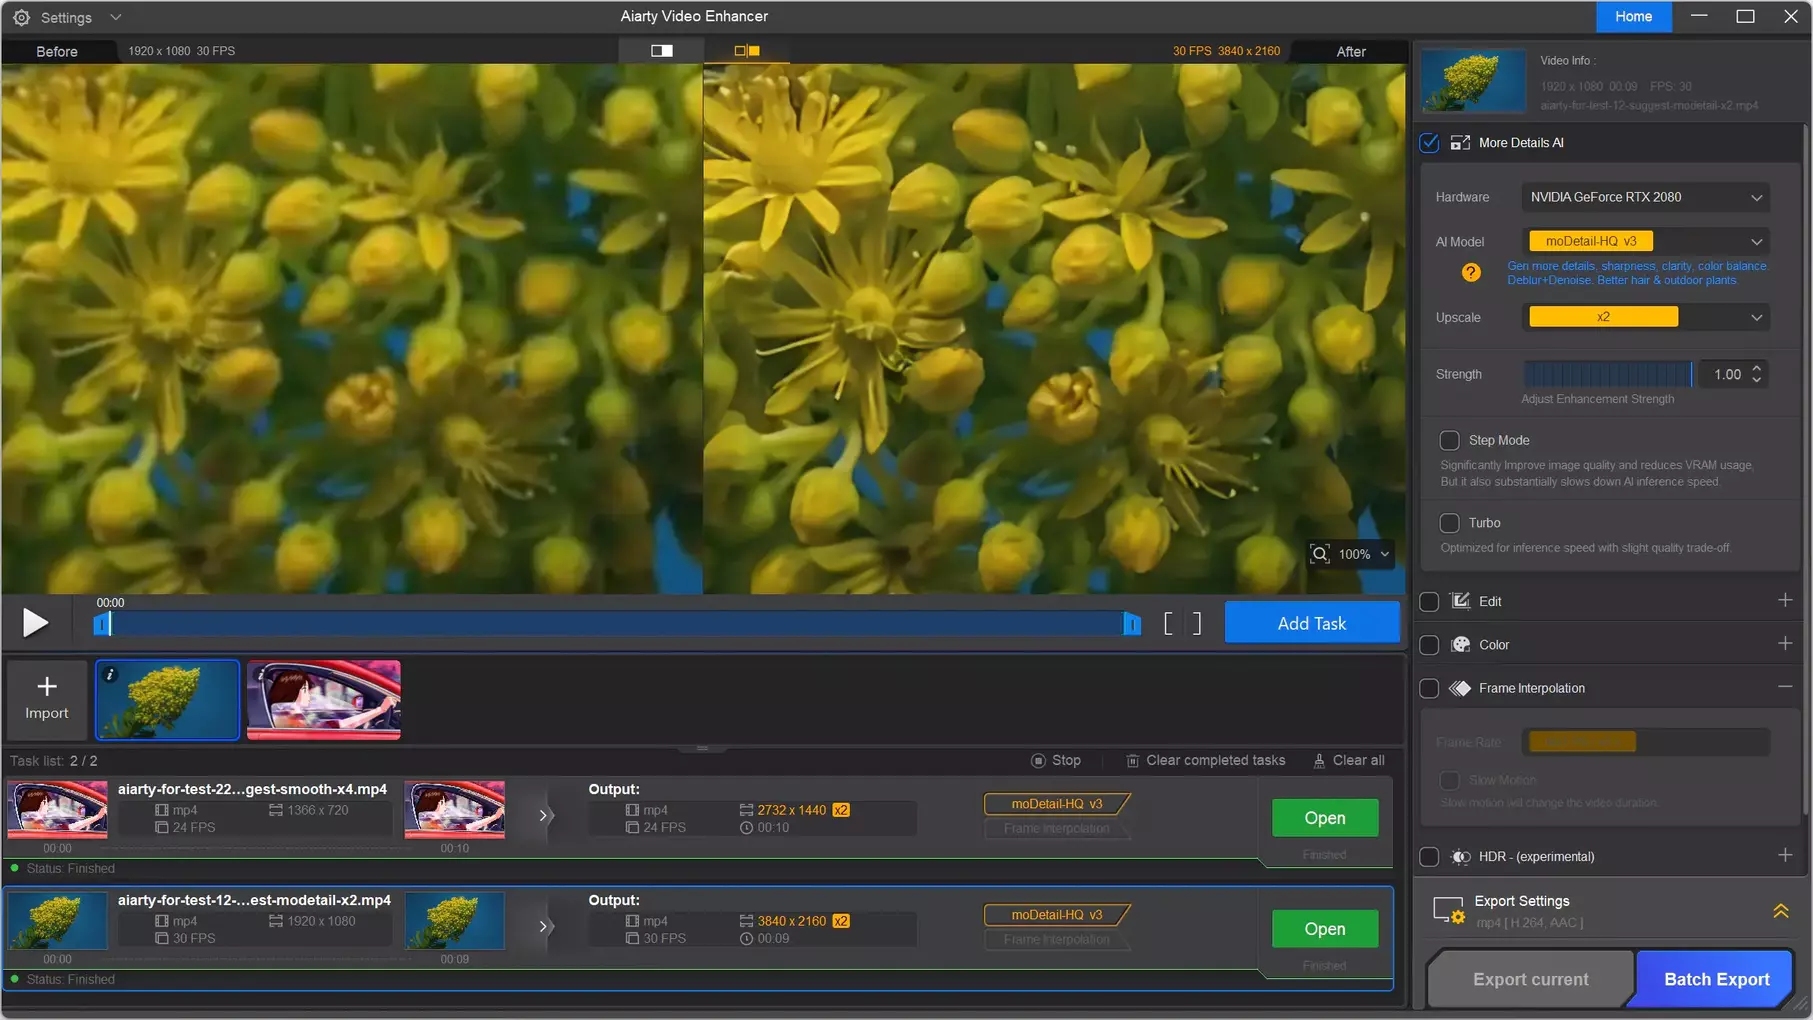
Task: Click the Export Settings icon
Action: (1447, 911)
